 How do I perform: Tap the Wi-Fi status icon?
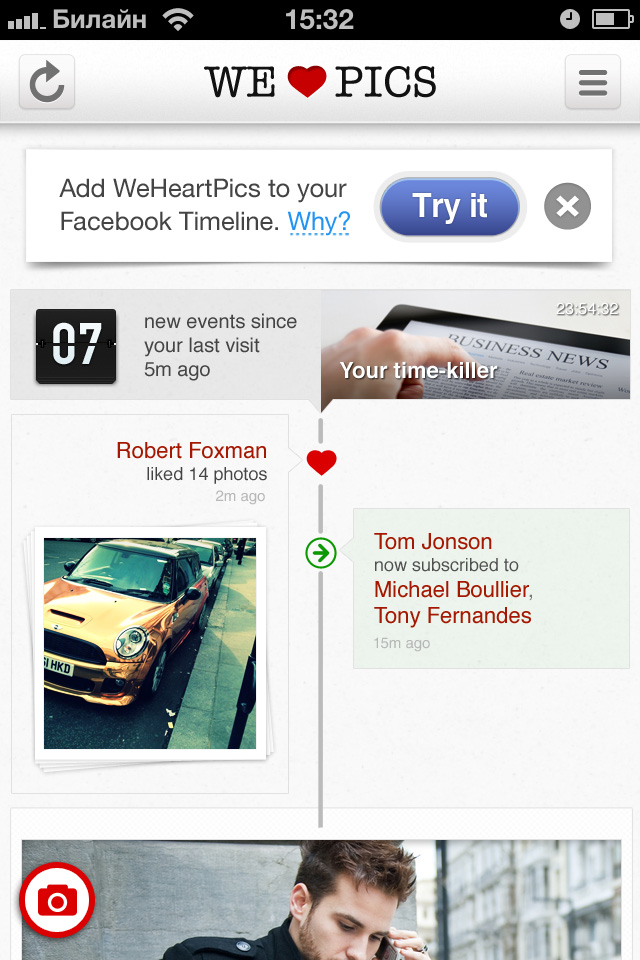tap(180, 19)
